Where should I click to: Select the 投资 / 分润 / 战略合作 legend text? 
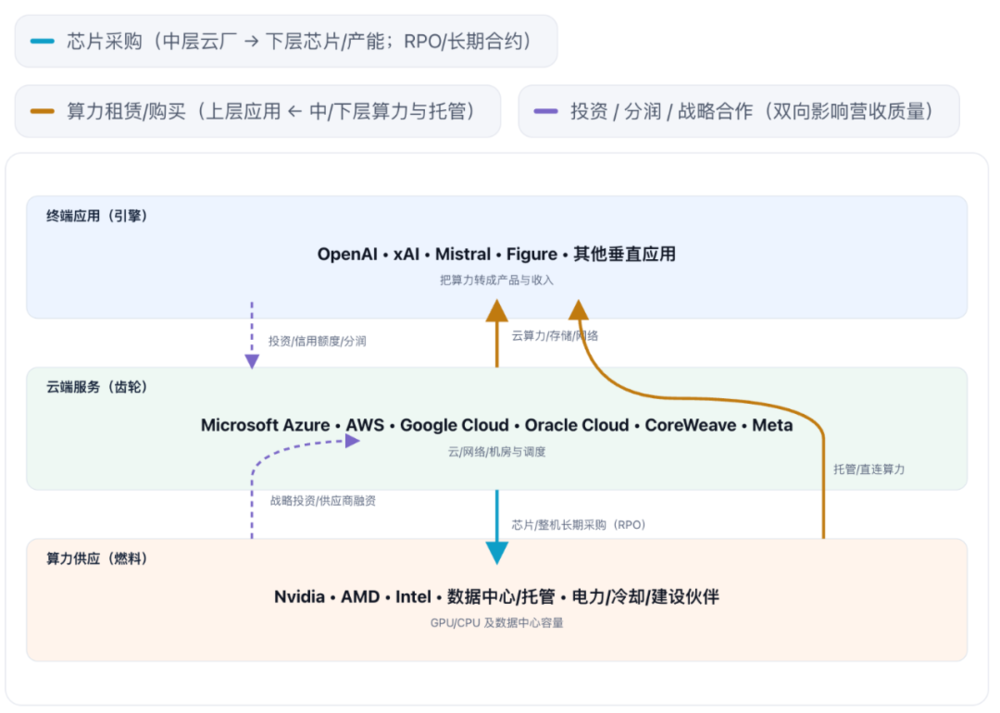tap(751, 111)
